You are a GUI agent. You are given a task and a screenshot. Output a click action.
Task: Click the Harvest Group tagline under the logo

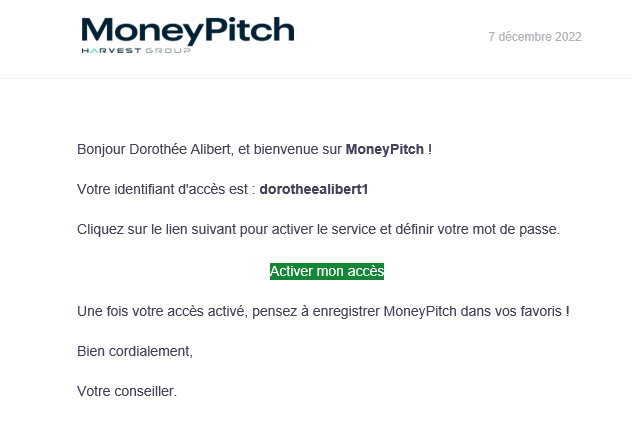[136, 50]
